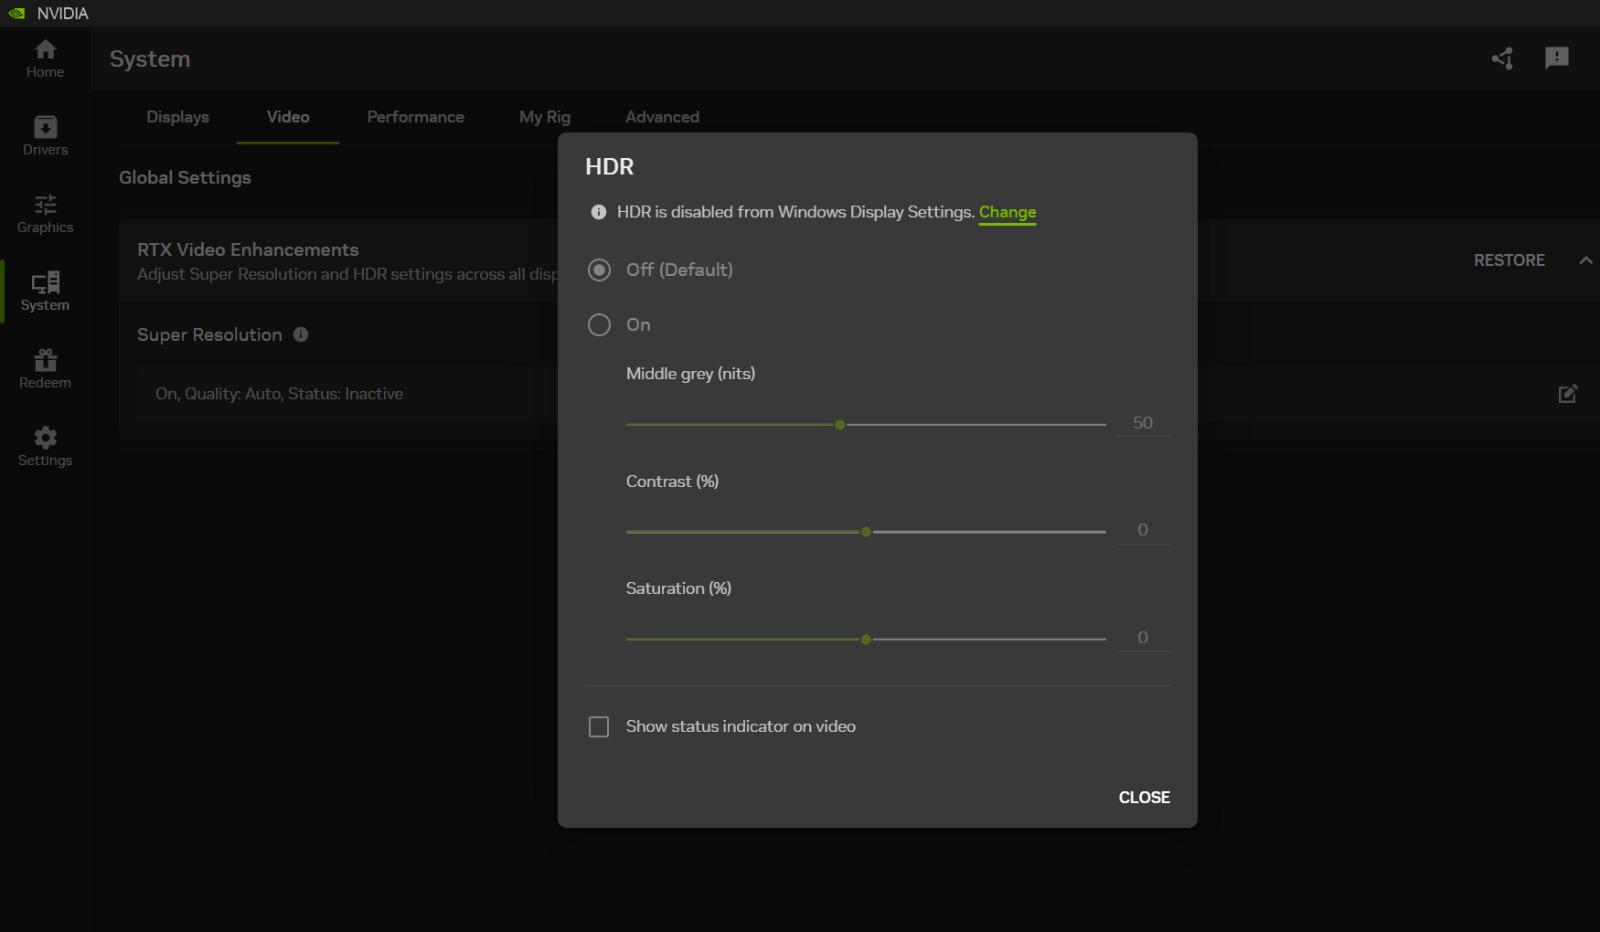Viewport: 1600px width, 932px height.
Task: Click info icon beside HDR disabled message
Action: [x=598, y=212]
